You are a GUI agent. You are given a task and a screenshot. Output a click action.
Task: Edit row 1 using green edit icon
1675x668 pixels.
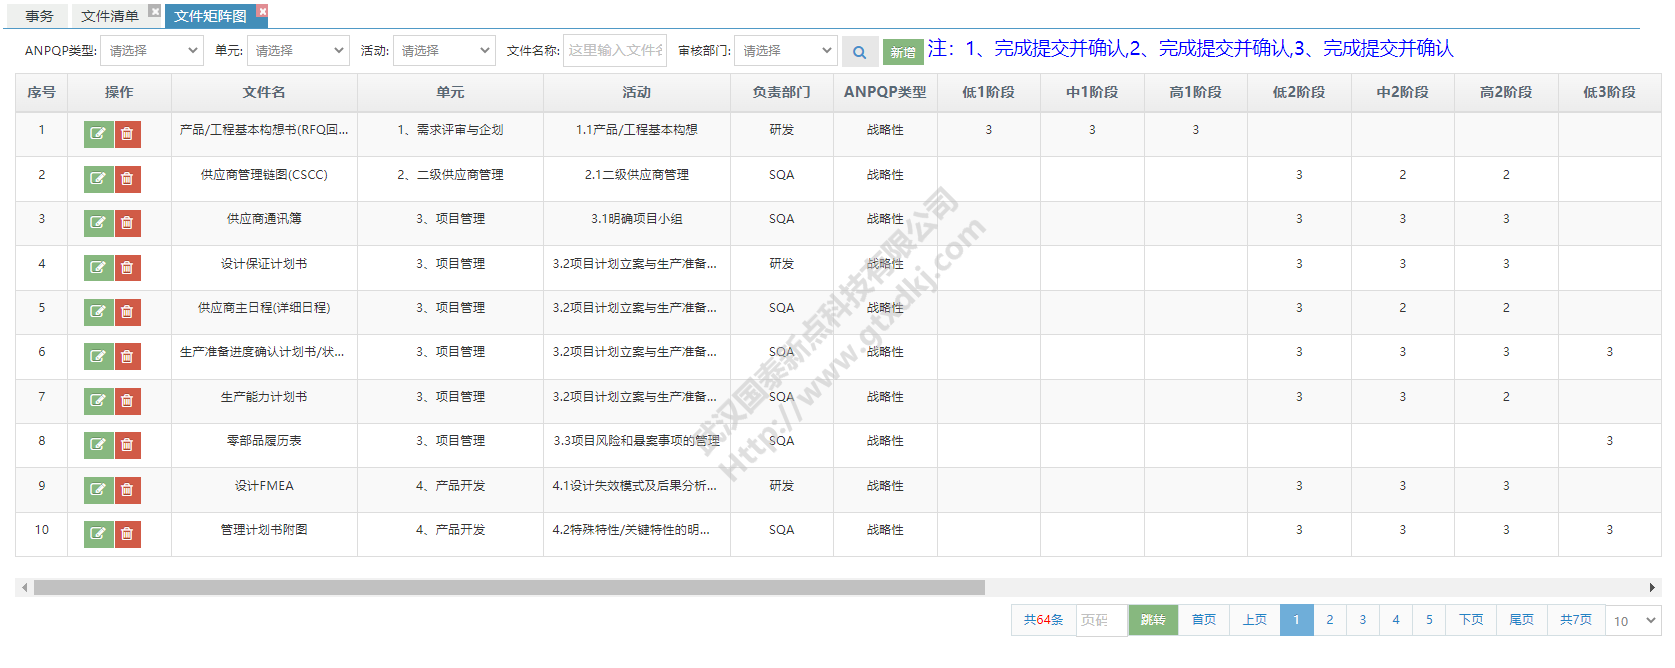(98, 134)
